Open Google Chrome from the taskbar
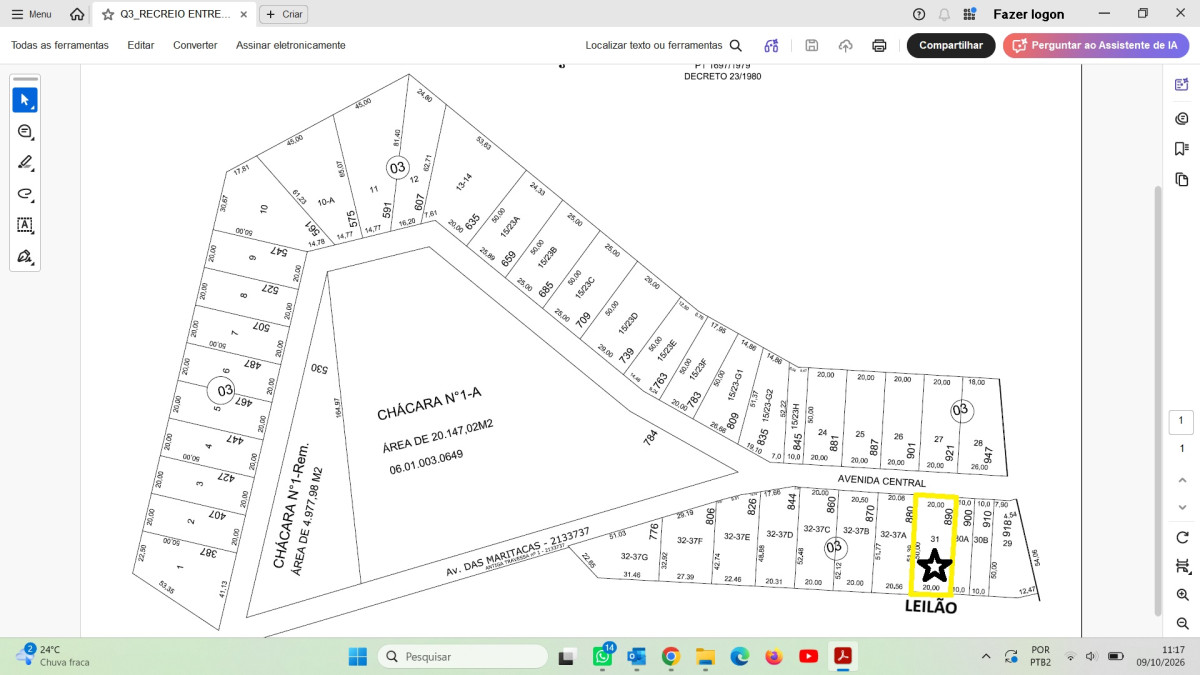Viewport: 1200px width, 675px height. tap(671, 657)
